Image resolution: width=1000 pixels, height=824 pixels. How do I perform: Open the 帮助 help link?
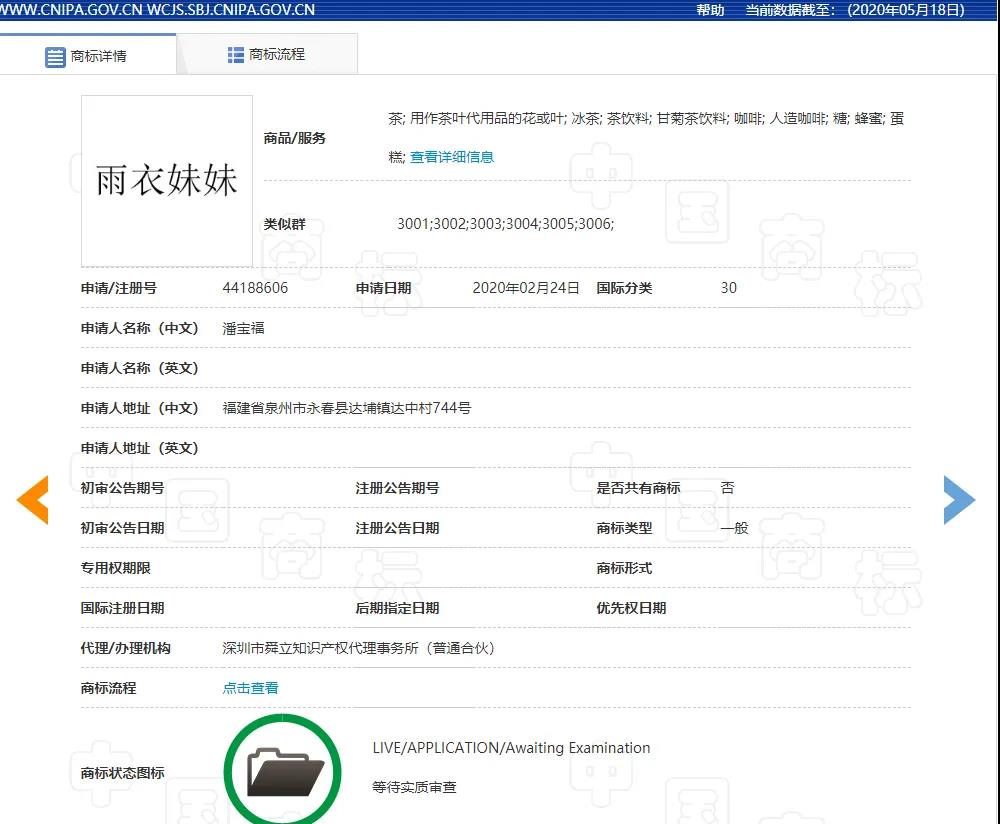click(x=710, y=10)
